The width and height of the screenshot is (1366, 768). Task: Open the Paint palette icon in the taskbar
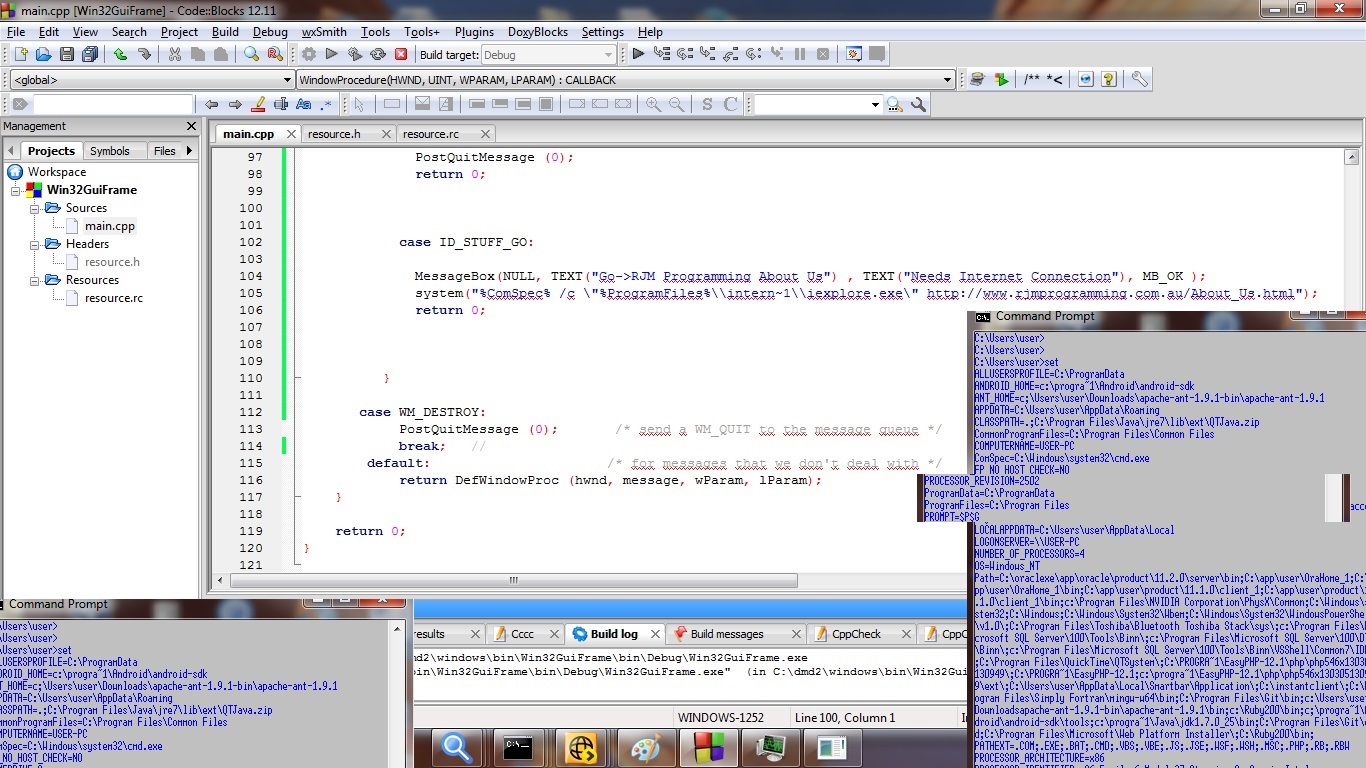(x=646, y=747)
